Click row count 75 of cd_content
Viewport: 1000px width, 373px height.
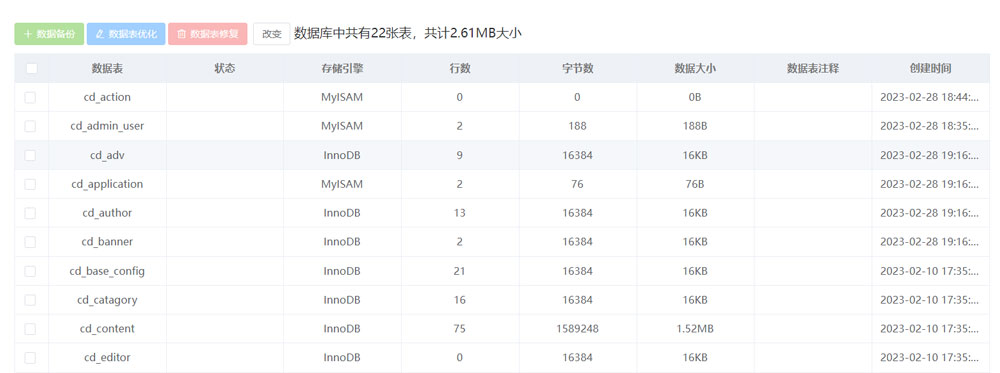(x=460, y=329)
